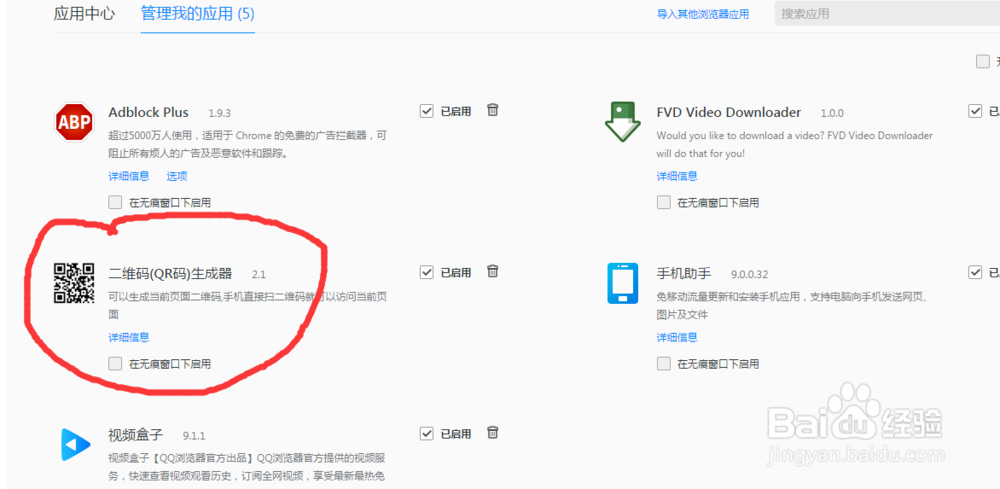
Task: Open the 选项 link for Adblock Plus
Action: tap(177, 176)
